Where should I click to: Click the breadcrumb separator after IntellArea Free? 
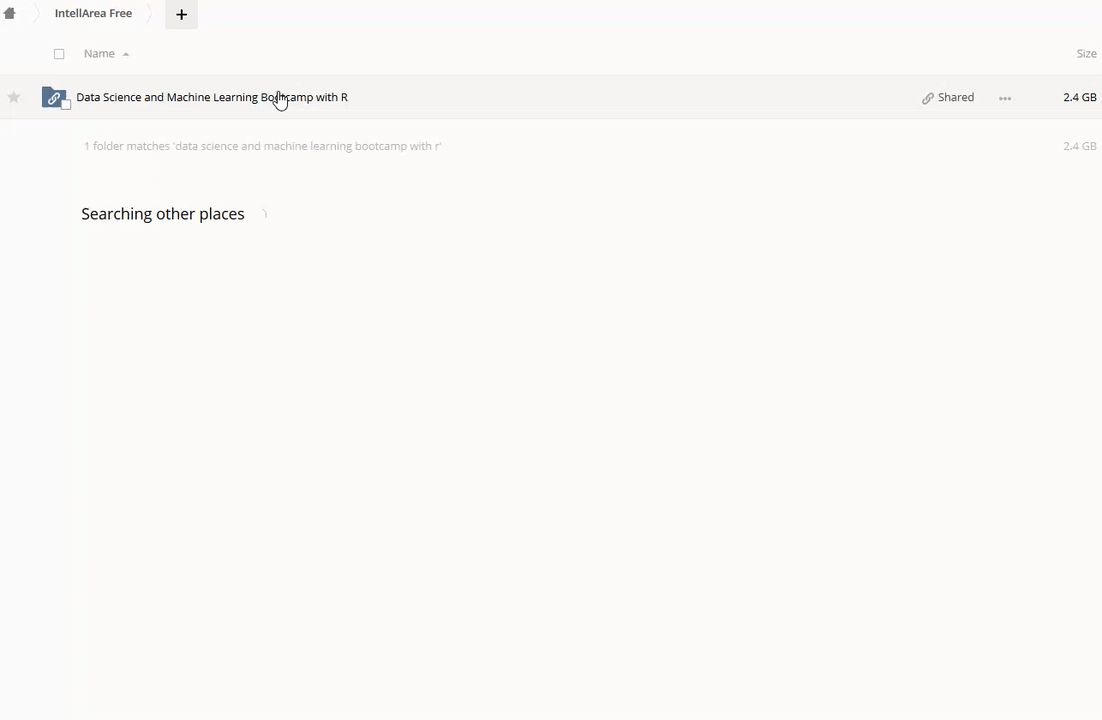(149, 13)
